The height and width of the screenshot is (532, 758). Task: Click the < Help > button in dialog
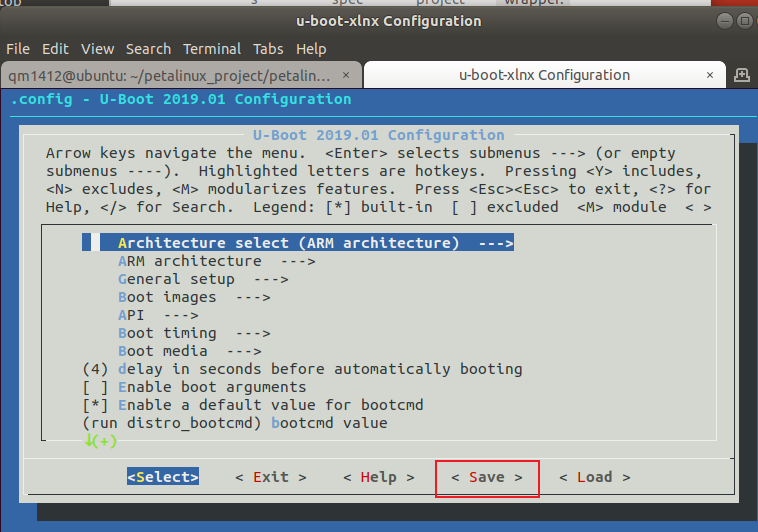coord(379,477)
